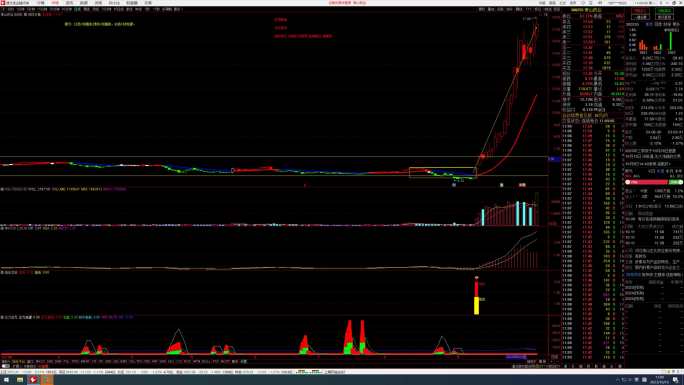Image resolution: width=684 pixels, height=385 pixels.
Task: Open File Explorer from the taskbar
Action: pos(20,380)
